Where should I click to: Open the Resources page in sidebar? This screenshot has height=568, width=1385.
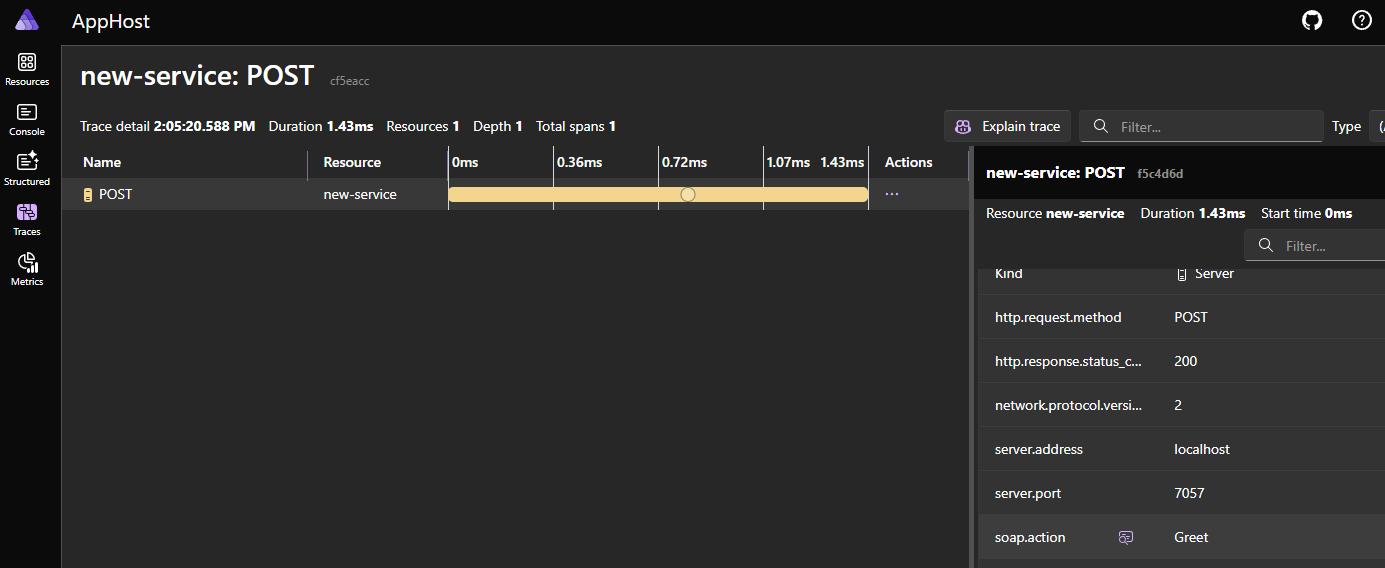pyautogui.click(x=27, y=69)
